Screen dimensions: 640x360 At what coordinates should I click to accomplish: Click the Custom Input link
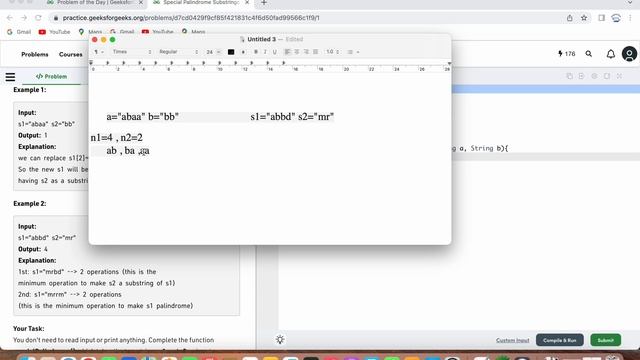pyautogui.click(x=513, y=340)
